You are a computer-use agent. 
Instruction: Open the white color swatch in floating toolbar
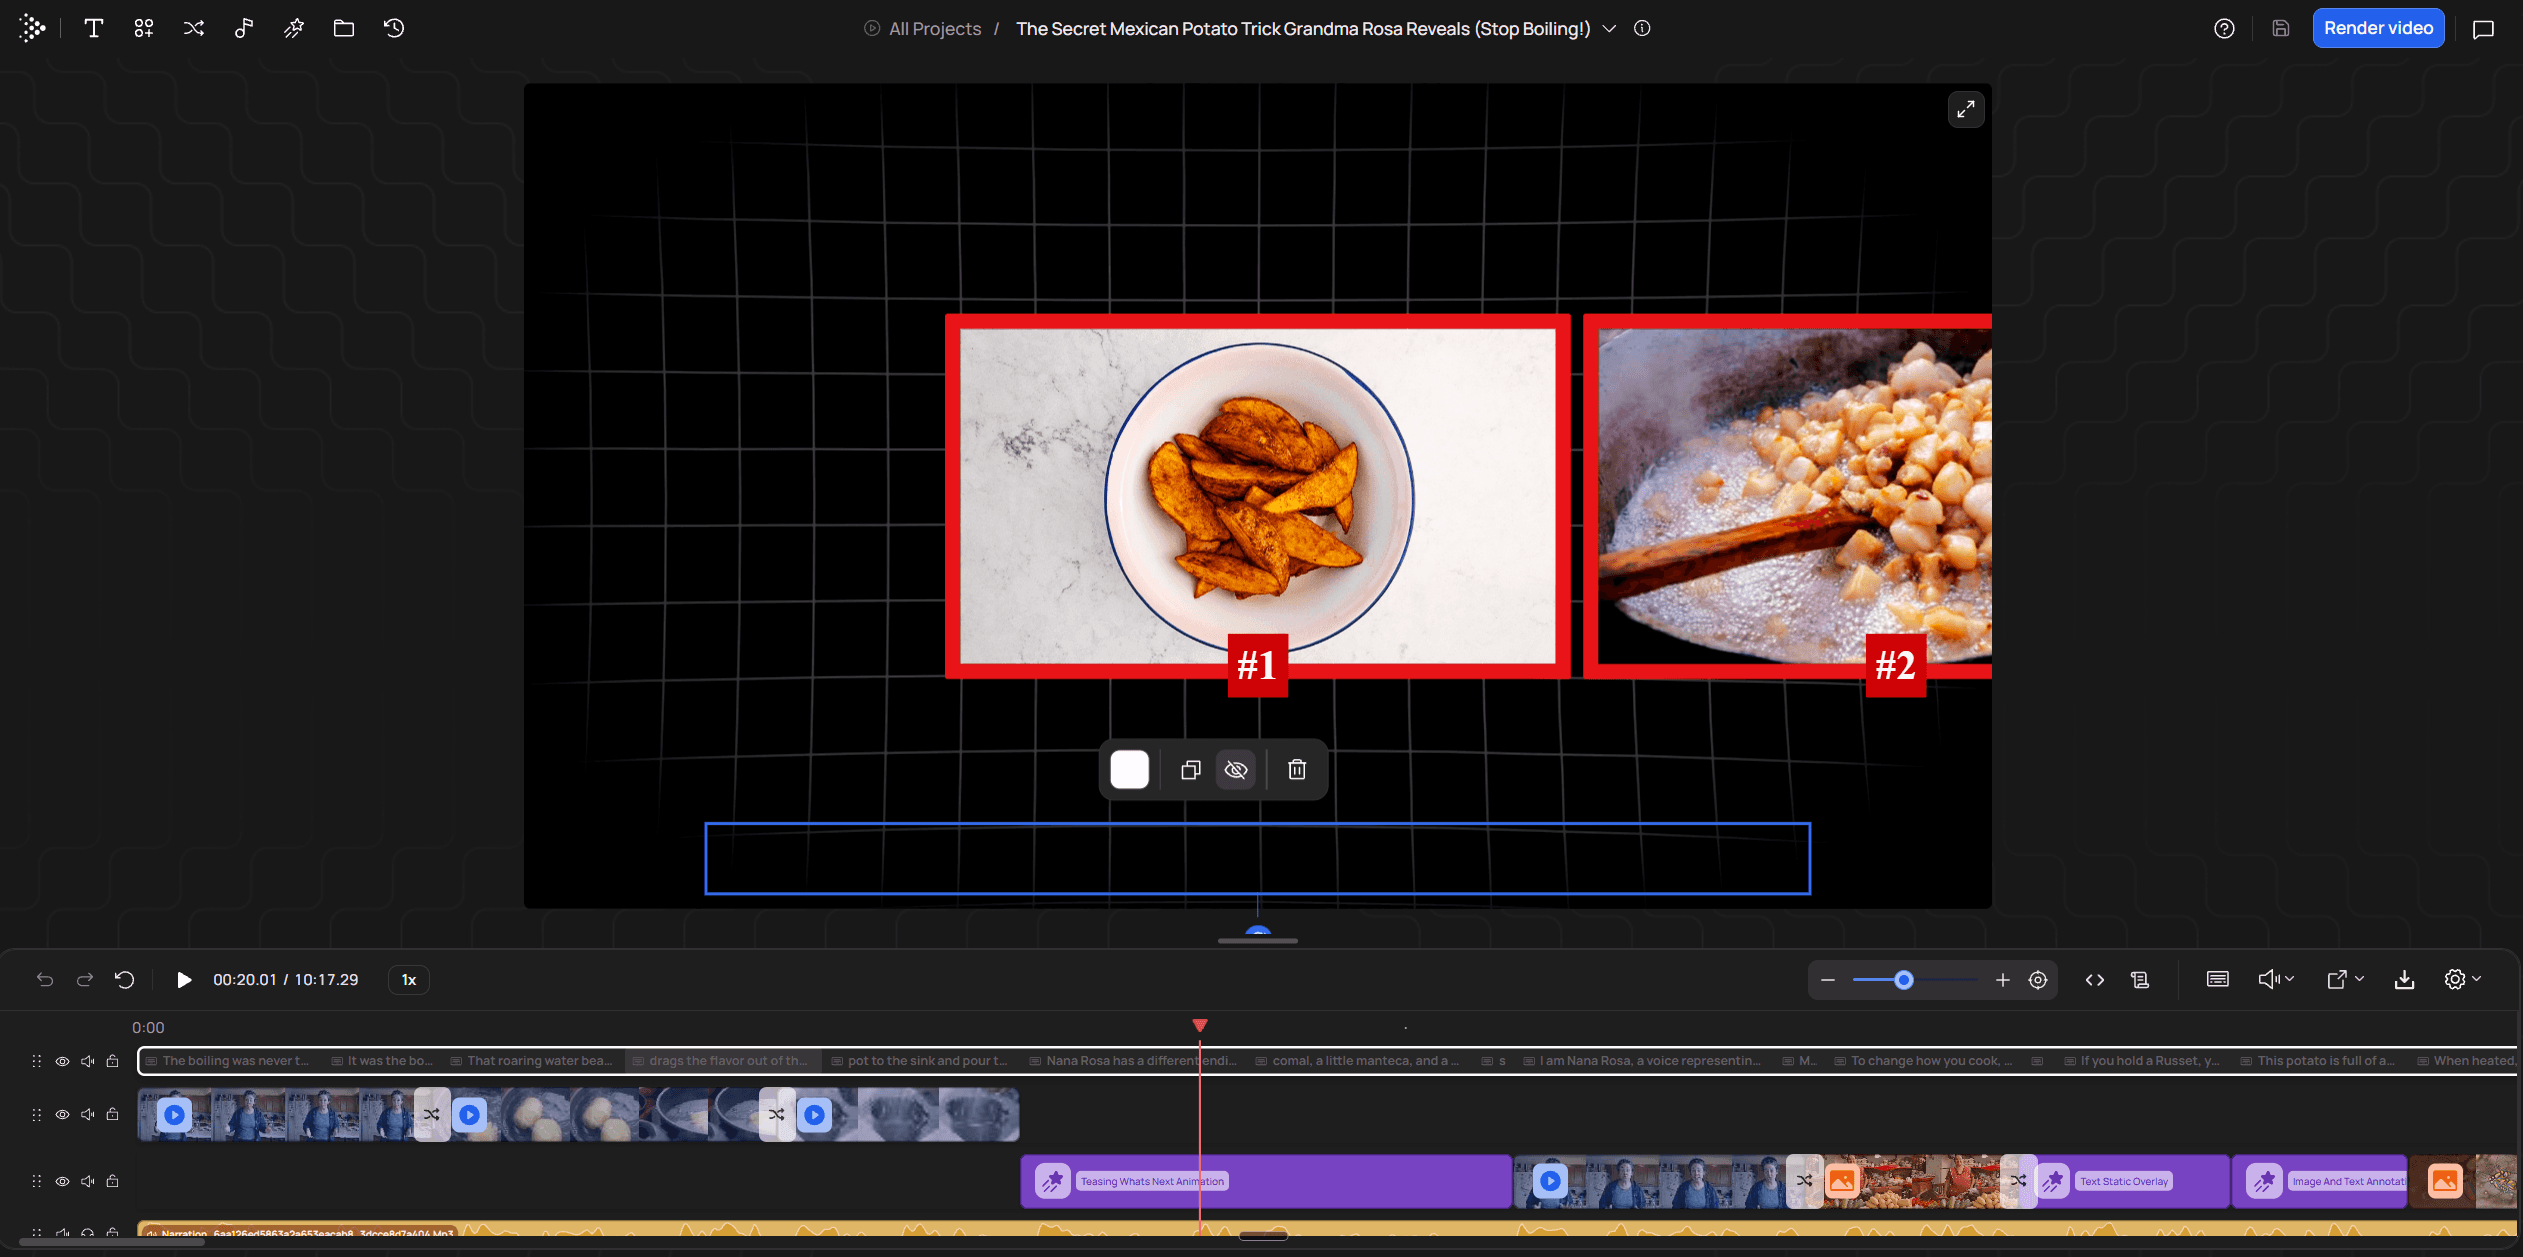coord(1130,769)
